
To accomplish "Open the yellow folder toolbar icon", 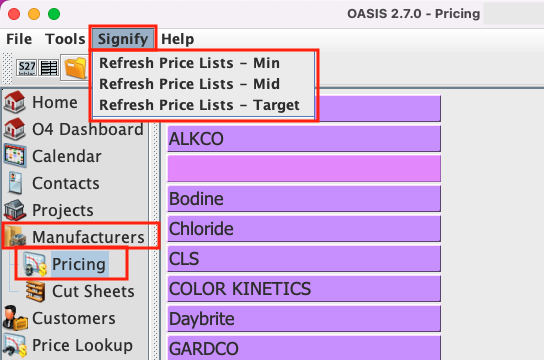I will [x=75, y=68].
